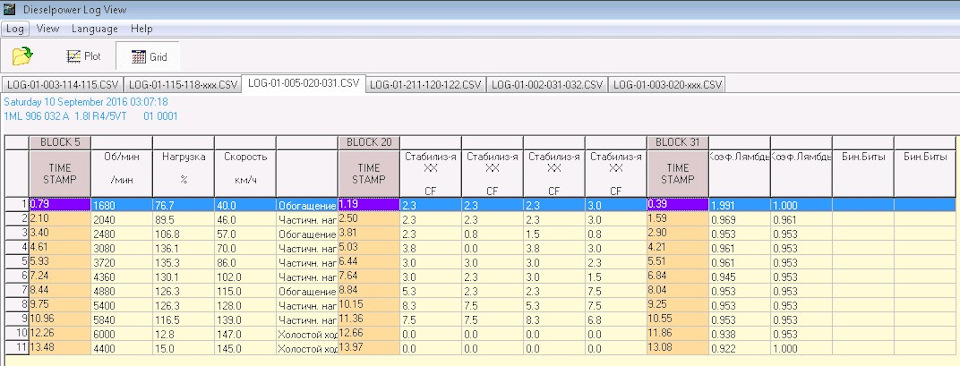This screenshot has width=960, height=366.
Task: Click speed cell 115.0
Action: click(246, 291)
